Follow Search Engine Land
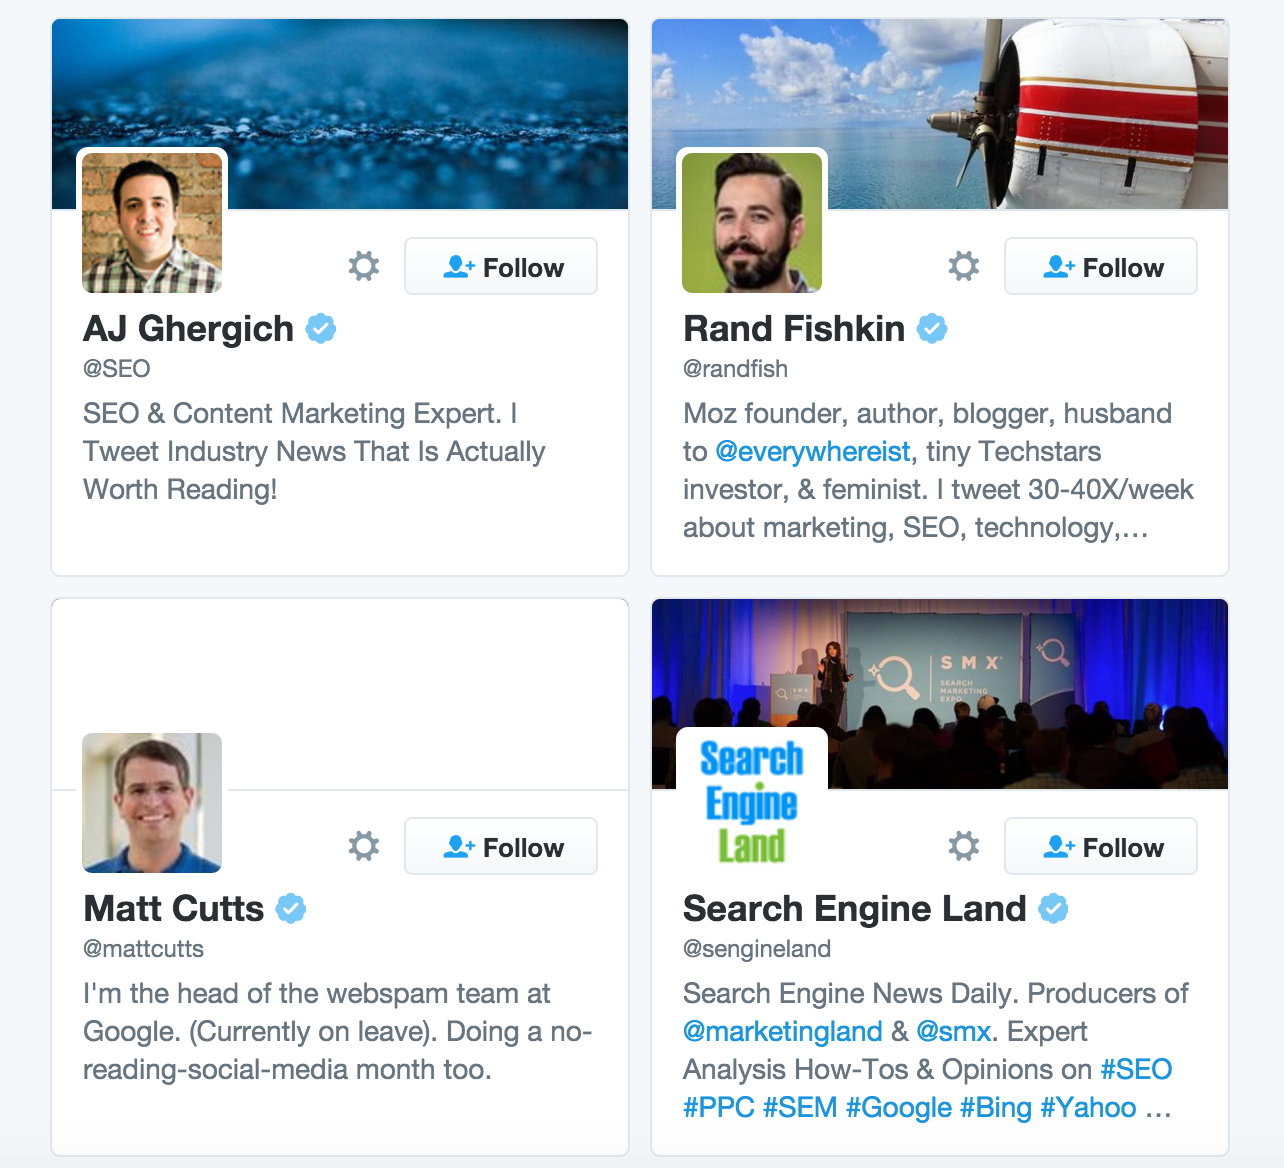 pyautogui.click(x=1100, y=846)
